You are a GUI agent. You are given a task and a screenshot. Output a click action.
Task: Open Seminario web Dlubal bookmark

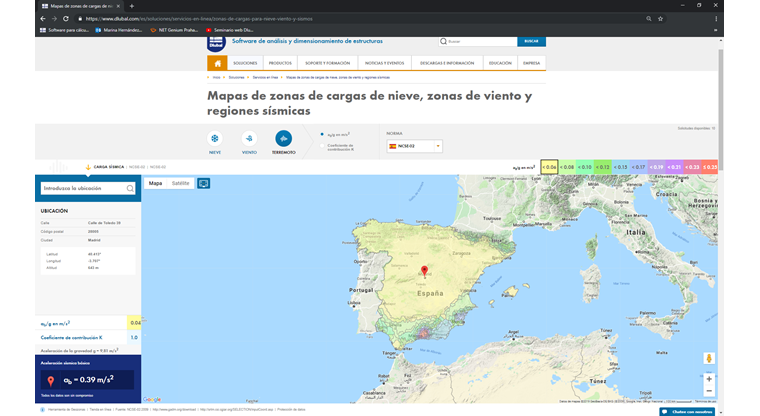coord(230,30)
